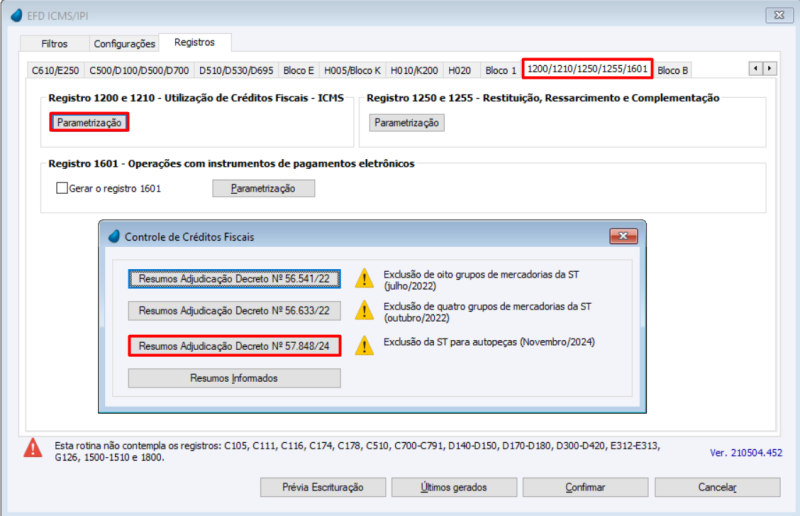
Task: Open the Bloco E sub-tab
Action: pyautogui.click(x=298, y=70)
